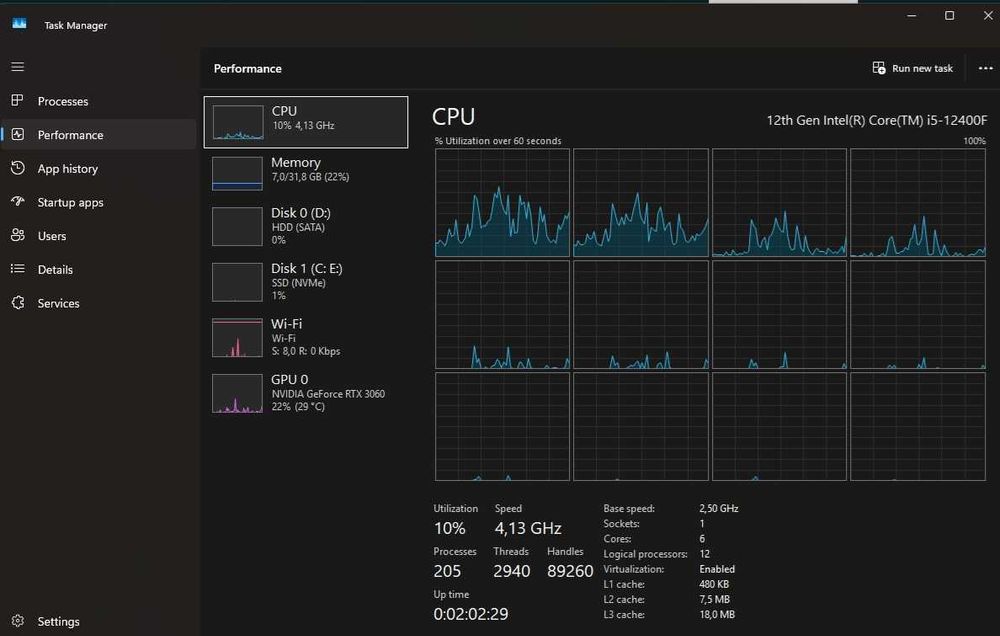The image size is (1000, 636).
Task: Click the first logical processor graph
Action: click(503, 203)
